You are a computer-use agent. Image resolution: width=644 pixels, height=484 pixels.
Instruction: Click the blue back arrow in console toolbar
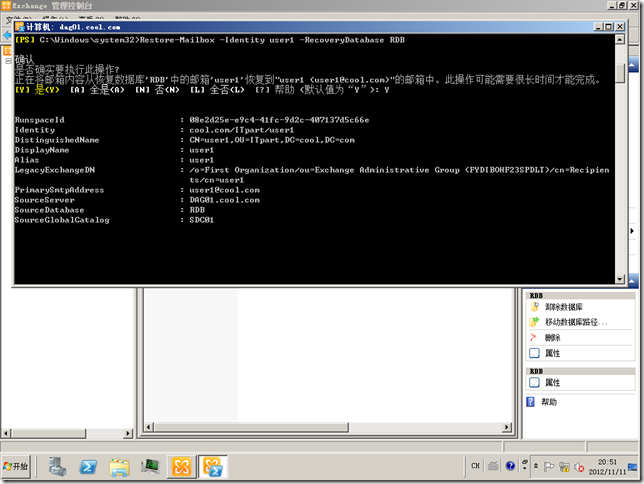pyautogui.click(x=7, y=35)
